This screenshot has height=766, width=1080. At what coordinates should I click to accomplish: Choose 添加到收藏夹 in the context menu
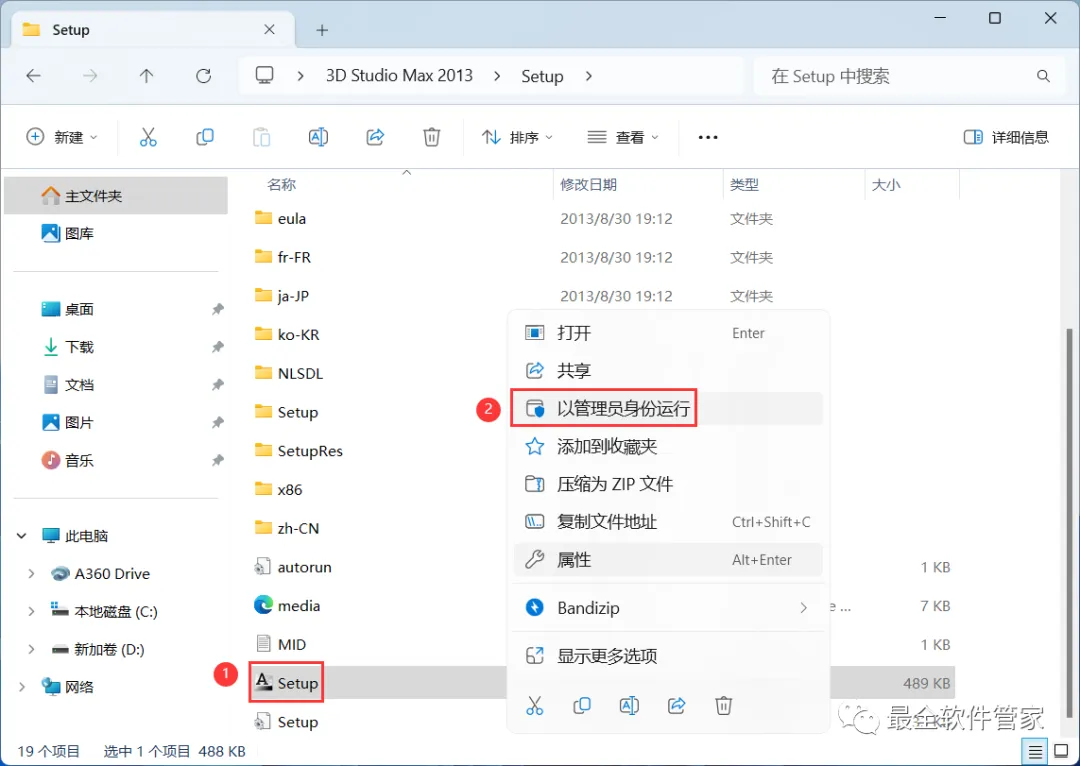tap(668, 446)
